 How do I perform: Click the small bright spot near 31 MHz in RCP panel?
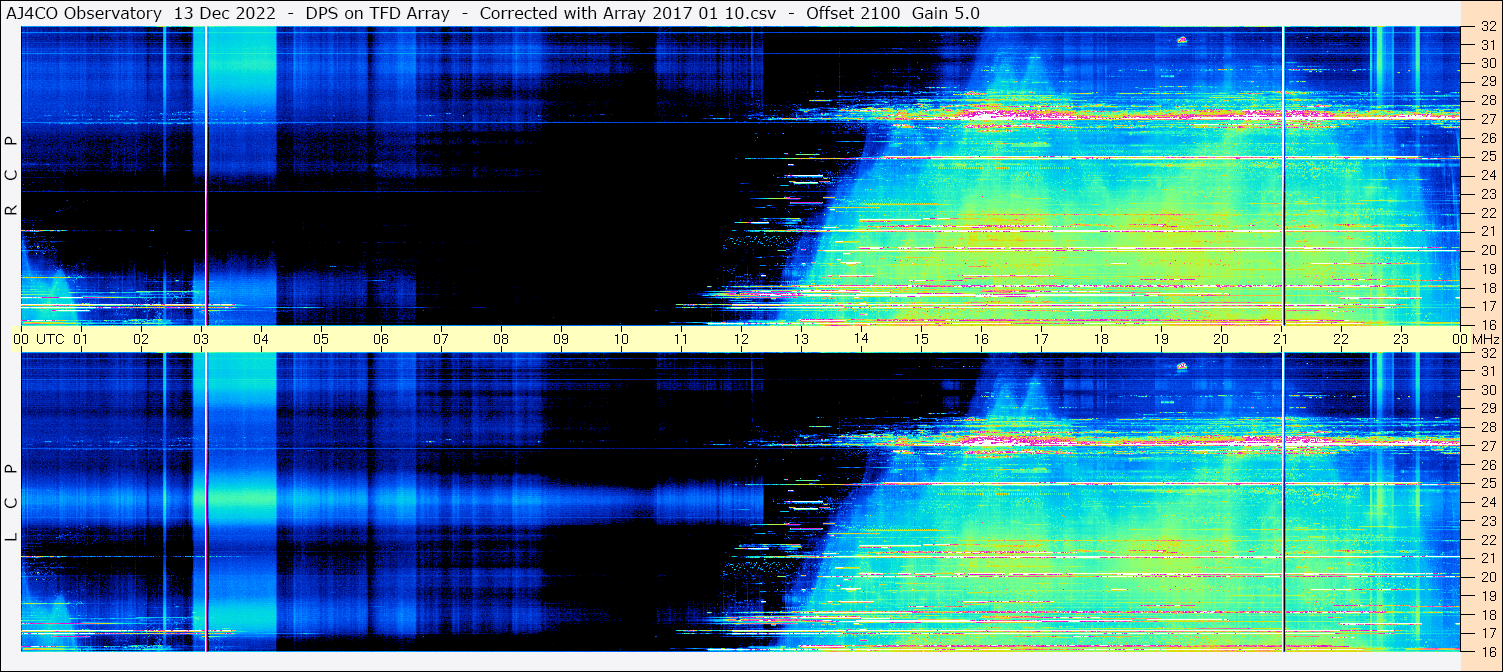(1181, 40)
